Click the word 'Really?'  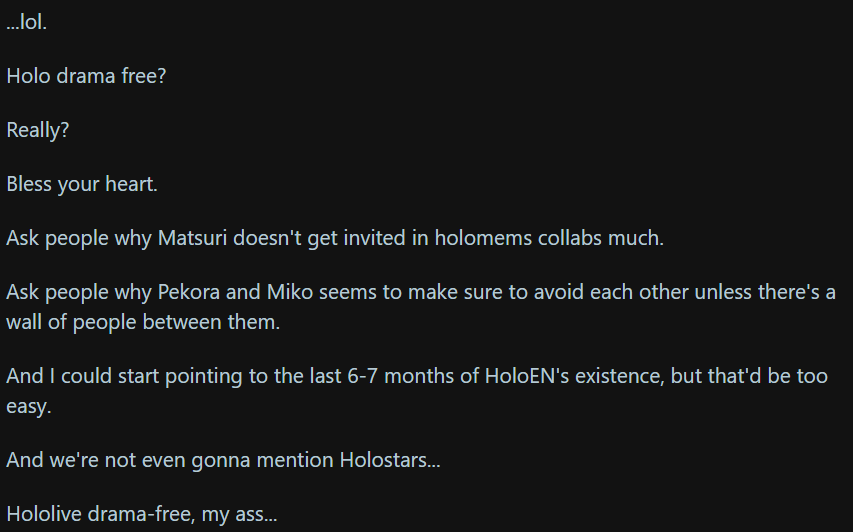tap(38, 130)
